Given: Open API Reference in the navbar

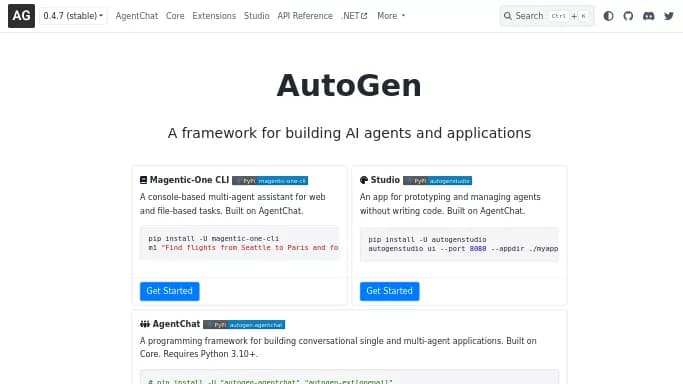Looking at the screenshot, I should 305,16.
